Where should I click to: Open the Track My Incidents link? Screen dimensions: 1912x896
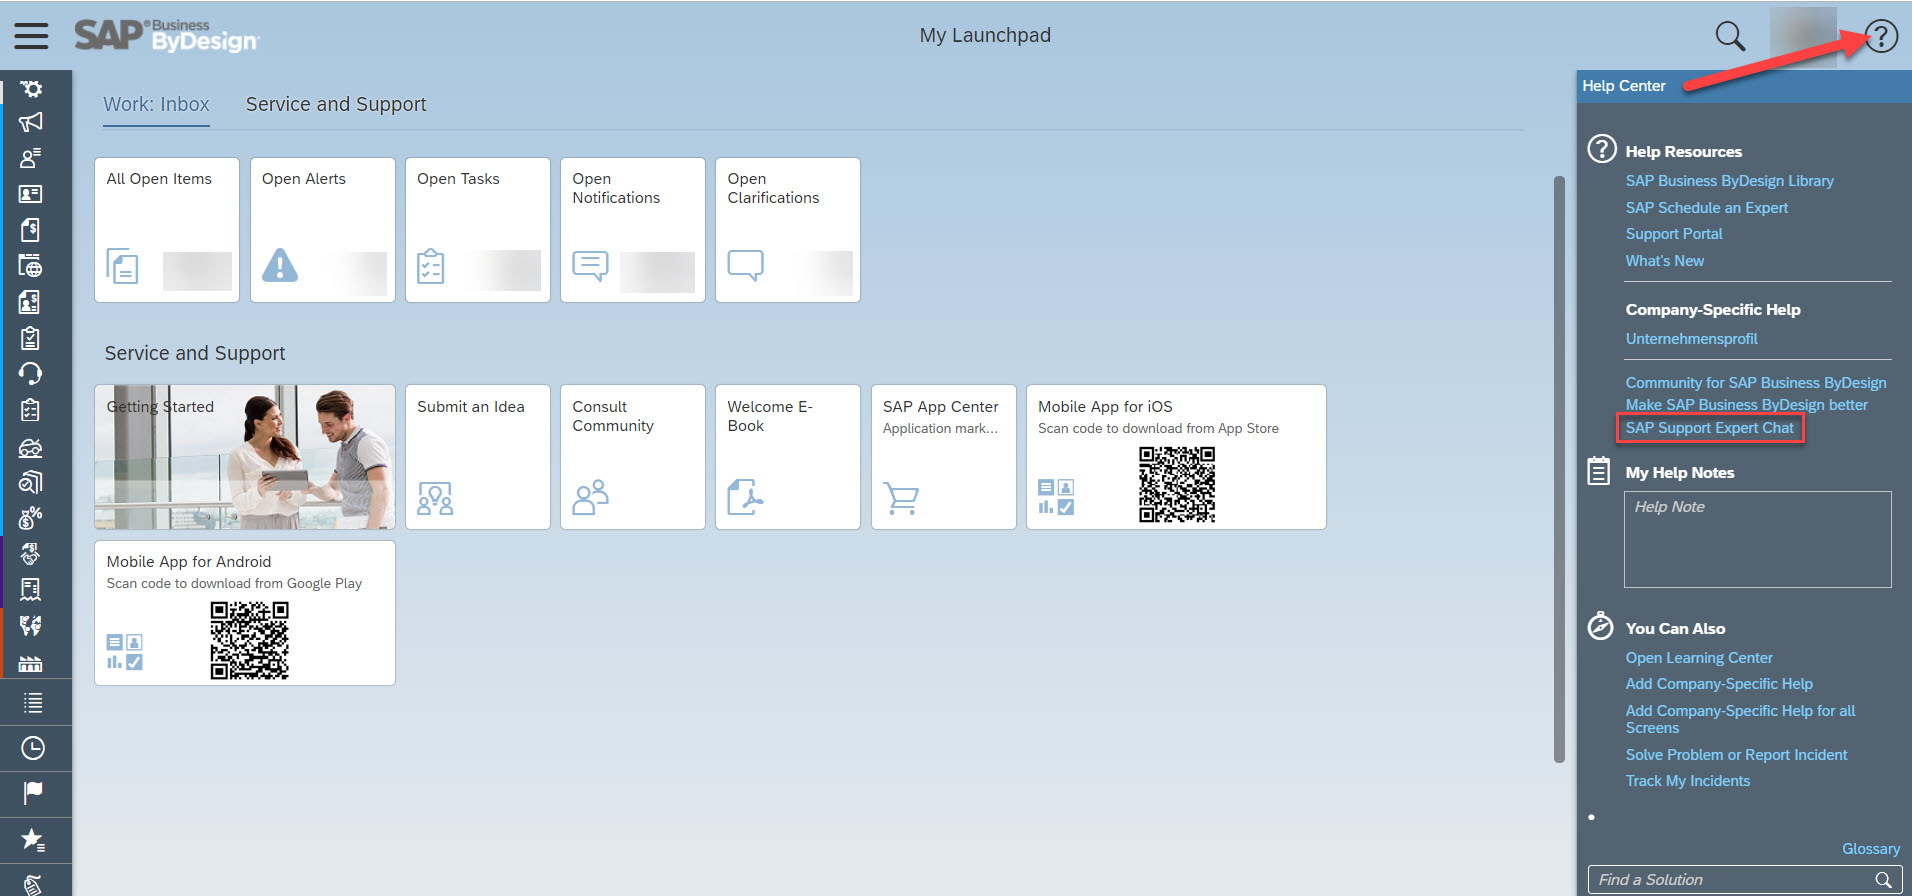(1687, 781)
